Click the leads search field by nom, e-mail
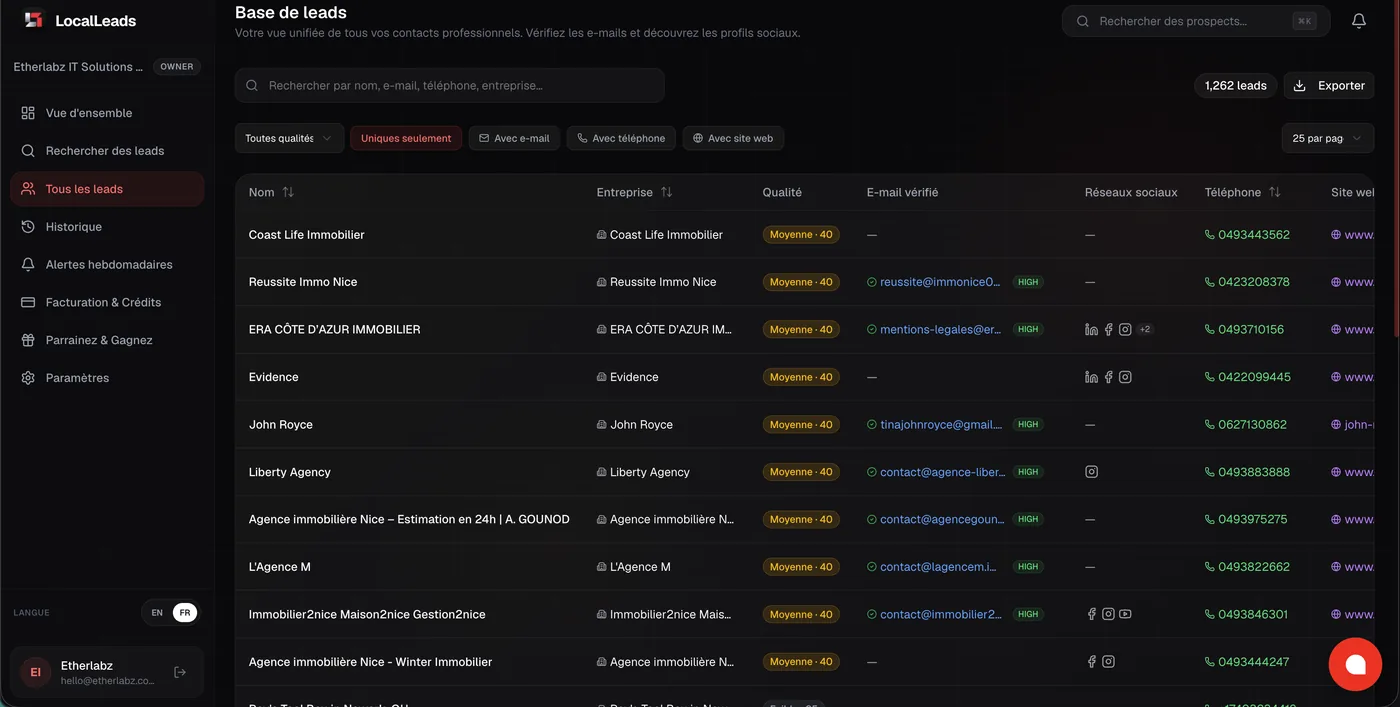1400x707 pixels. pyautogui.click(x=450, y=85)
